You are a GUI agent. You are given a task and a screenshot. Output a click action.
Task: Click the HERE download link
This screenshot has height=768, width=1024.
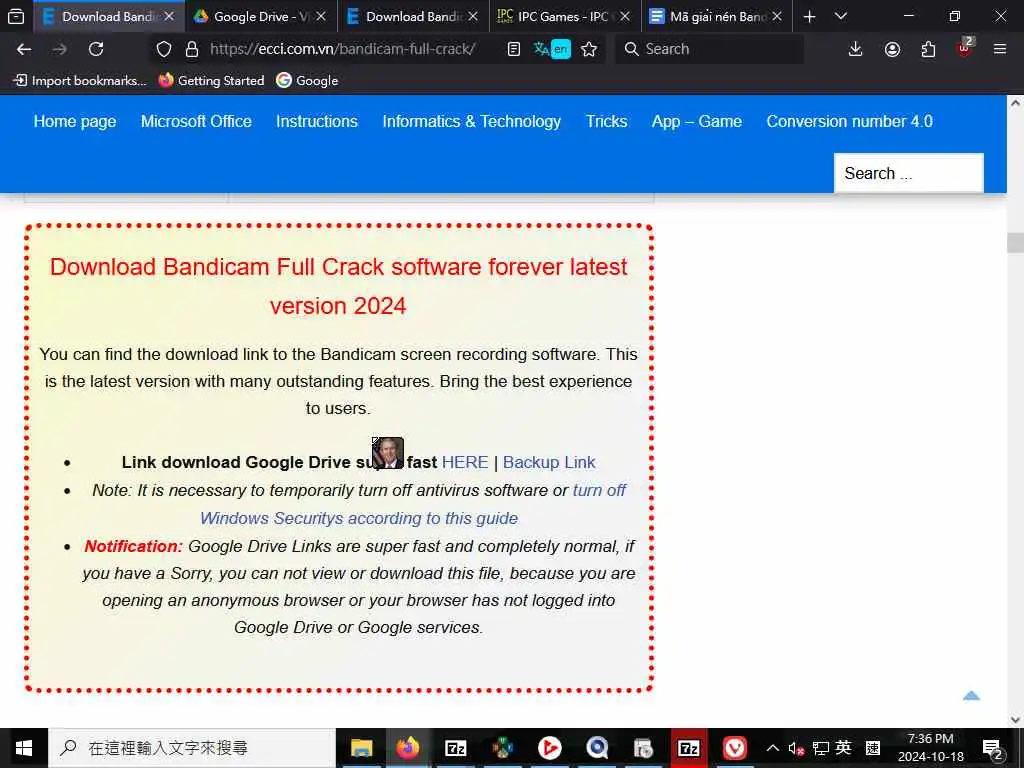click(465, 462)
